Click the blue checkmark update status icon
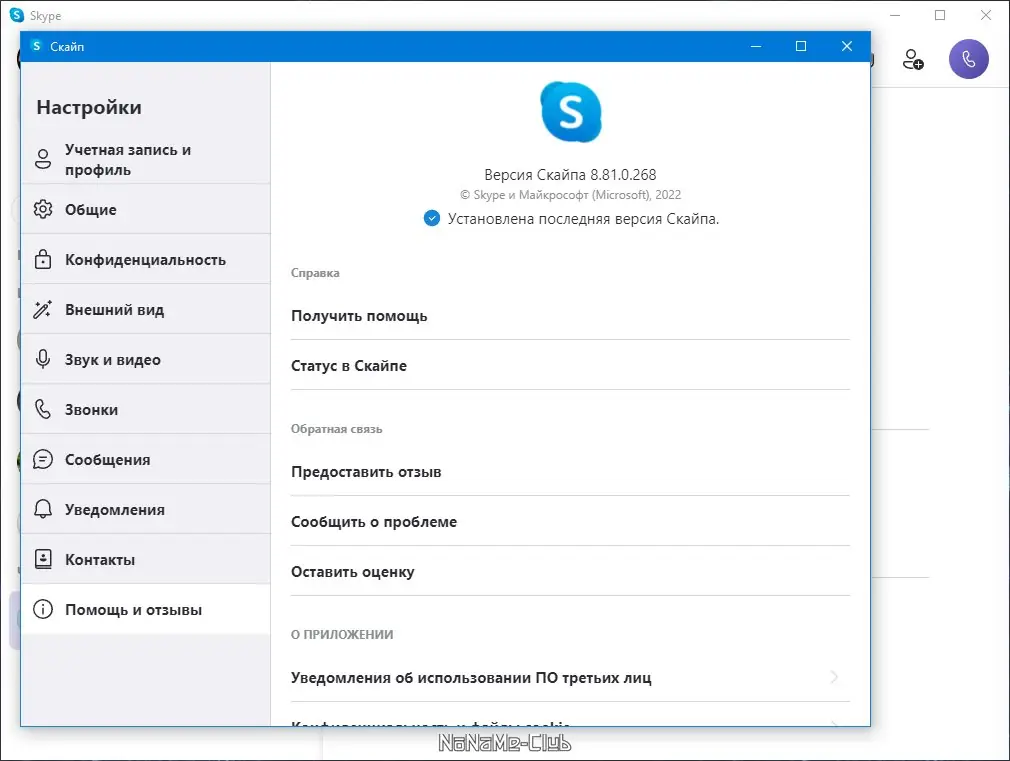1010x761 pixels. click(432, 218)
